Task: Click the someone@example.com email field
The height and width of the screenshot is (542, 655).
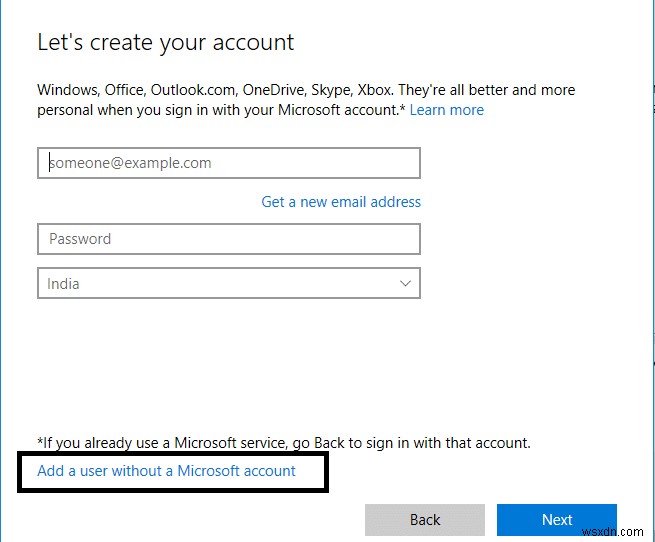Action: [x=228, y=163]
